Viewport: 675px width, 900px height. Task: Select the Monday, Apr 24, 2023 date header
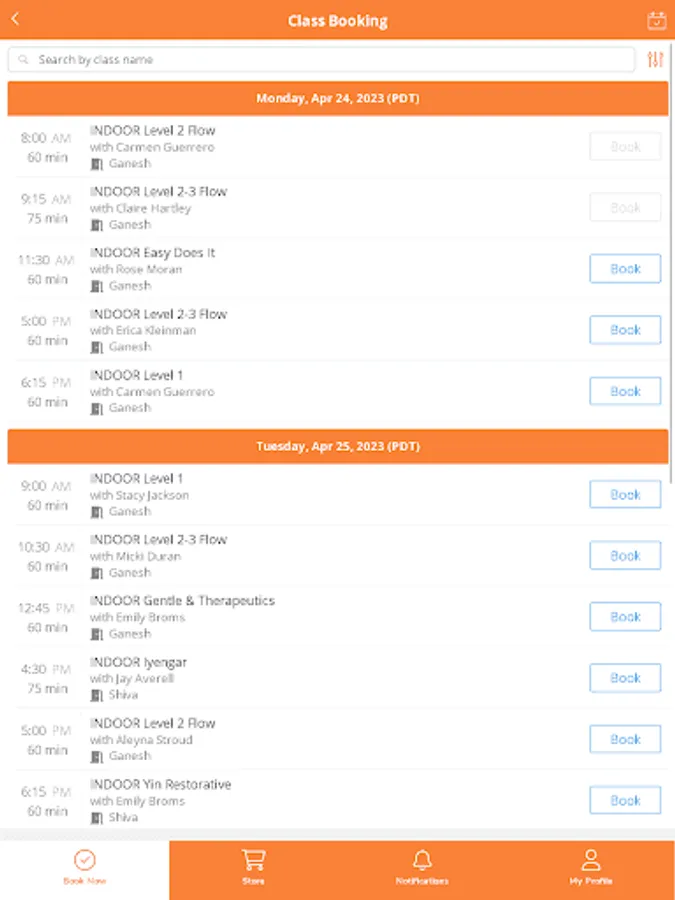click(337, 99)
